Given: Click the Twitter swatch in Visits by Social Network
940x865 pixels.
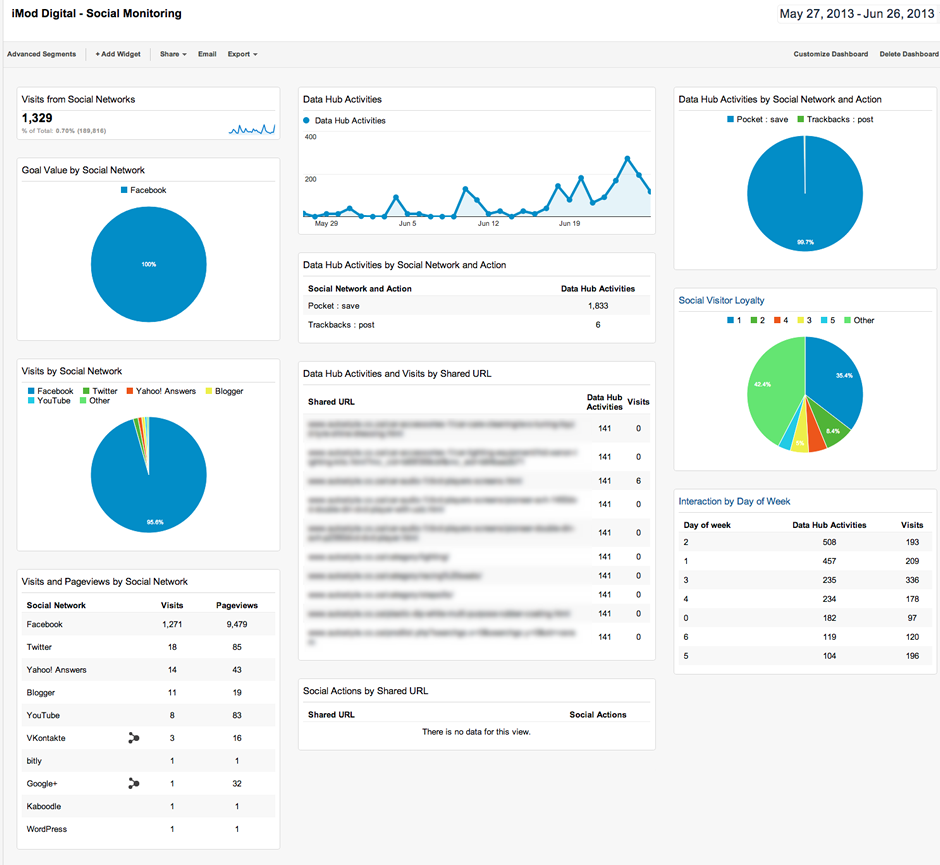Looking at the screenshot, I should (86, 391).
